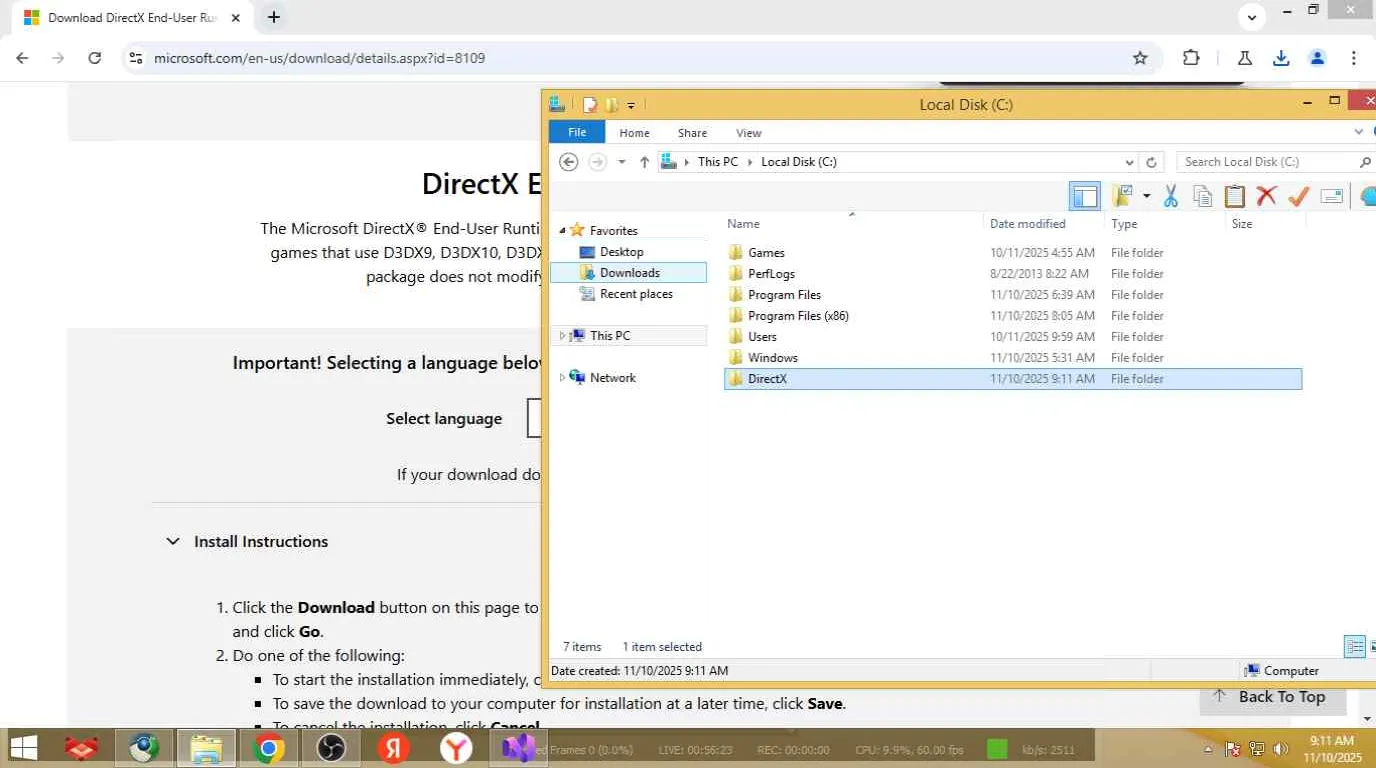Screen dimensions: 1376x768
Task: Open the Chrome Extensions puzzle icon
Action: click(x=1191, y=58)
